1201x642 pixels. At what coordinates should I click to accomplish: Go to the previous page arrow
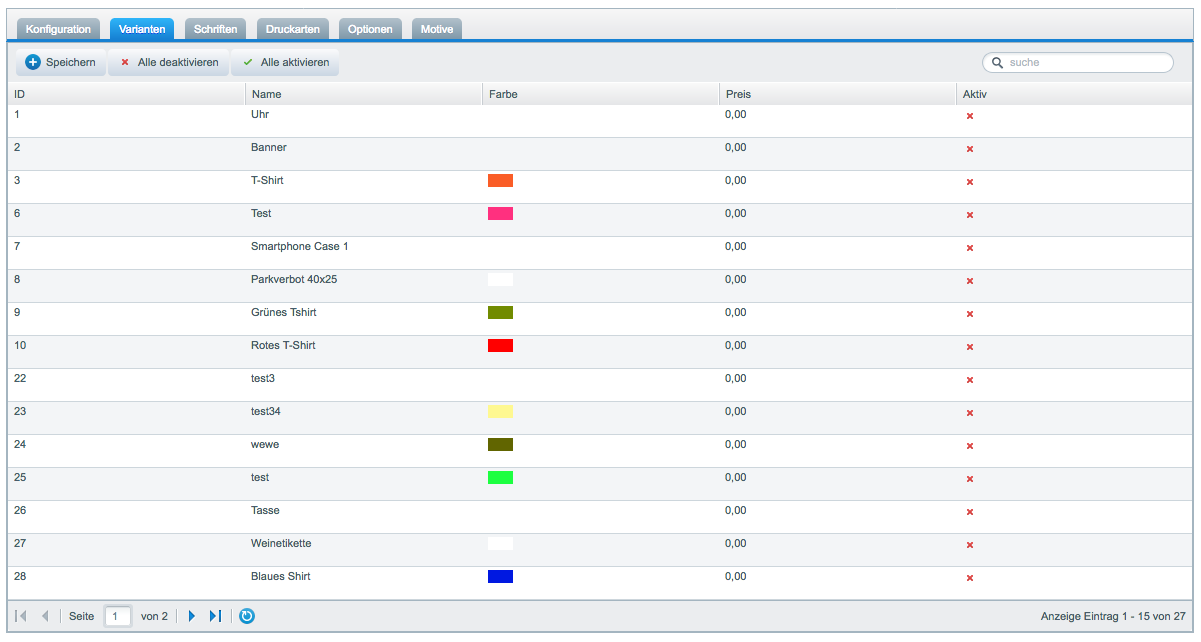point(45,616)
